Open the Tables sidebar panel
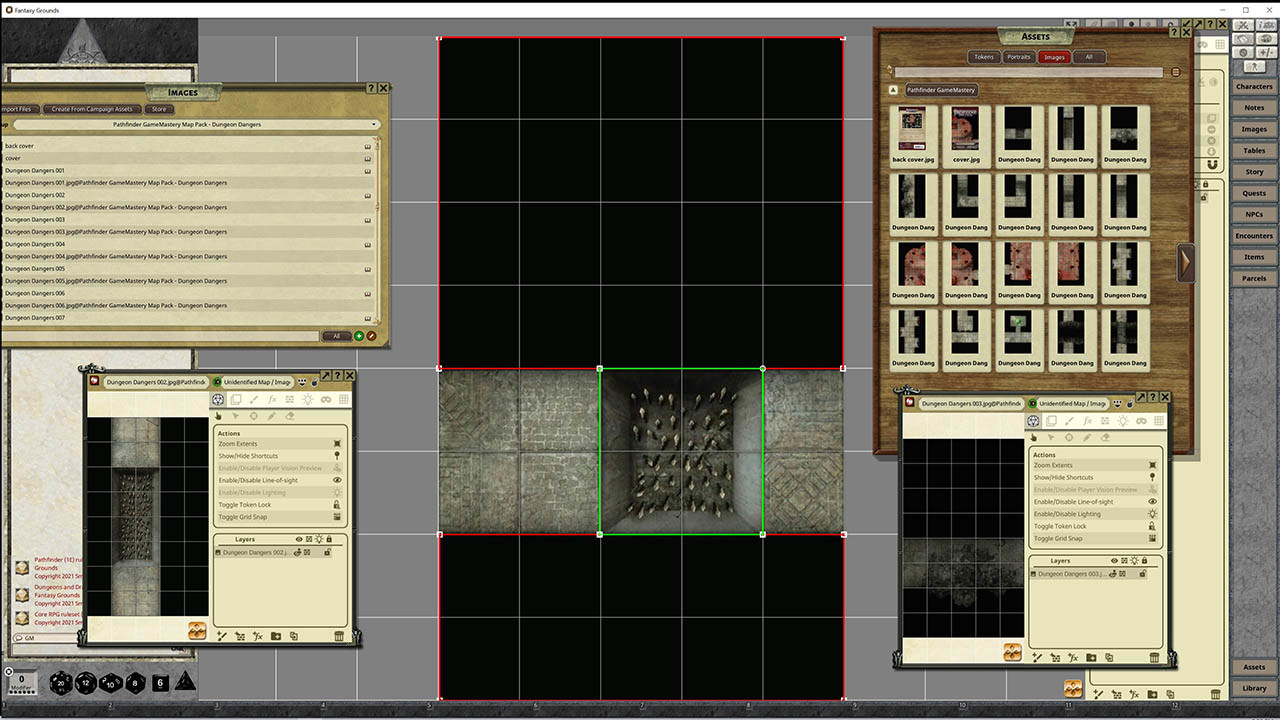 point(1254,150)
